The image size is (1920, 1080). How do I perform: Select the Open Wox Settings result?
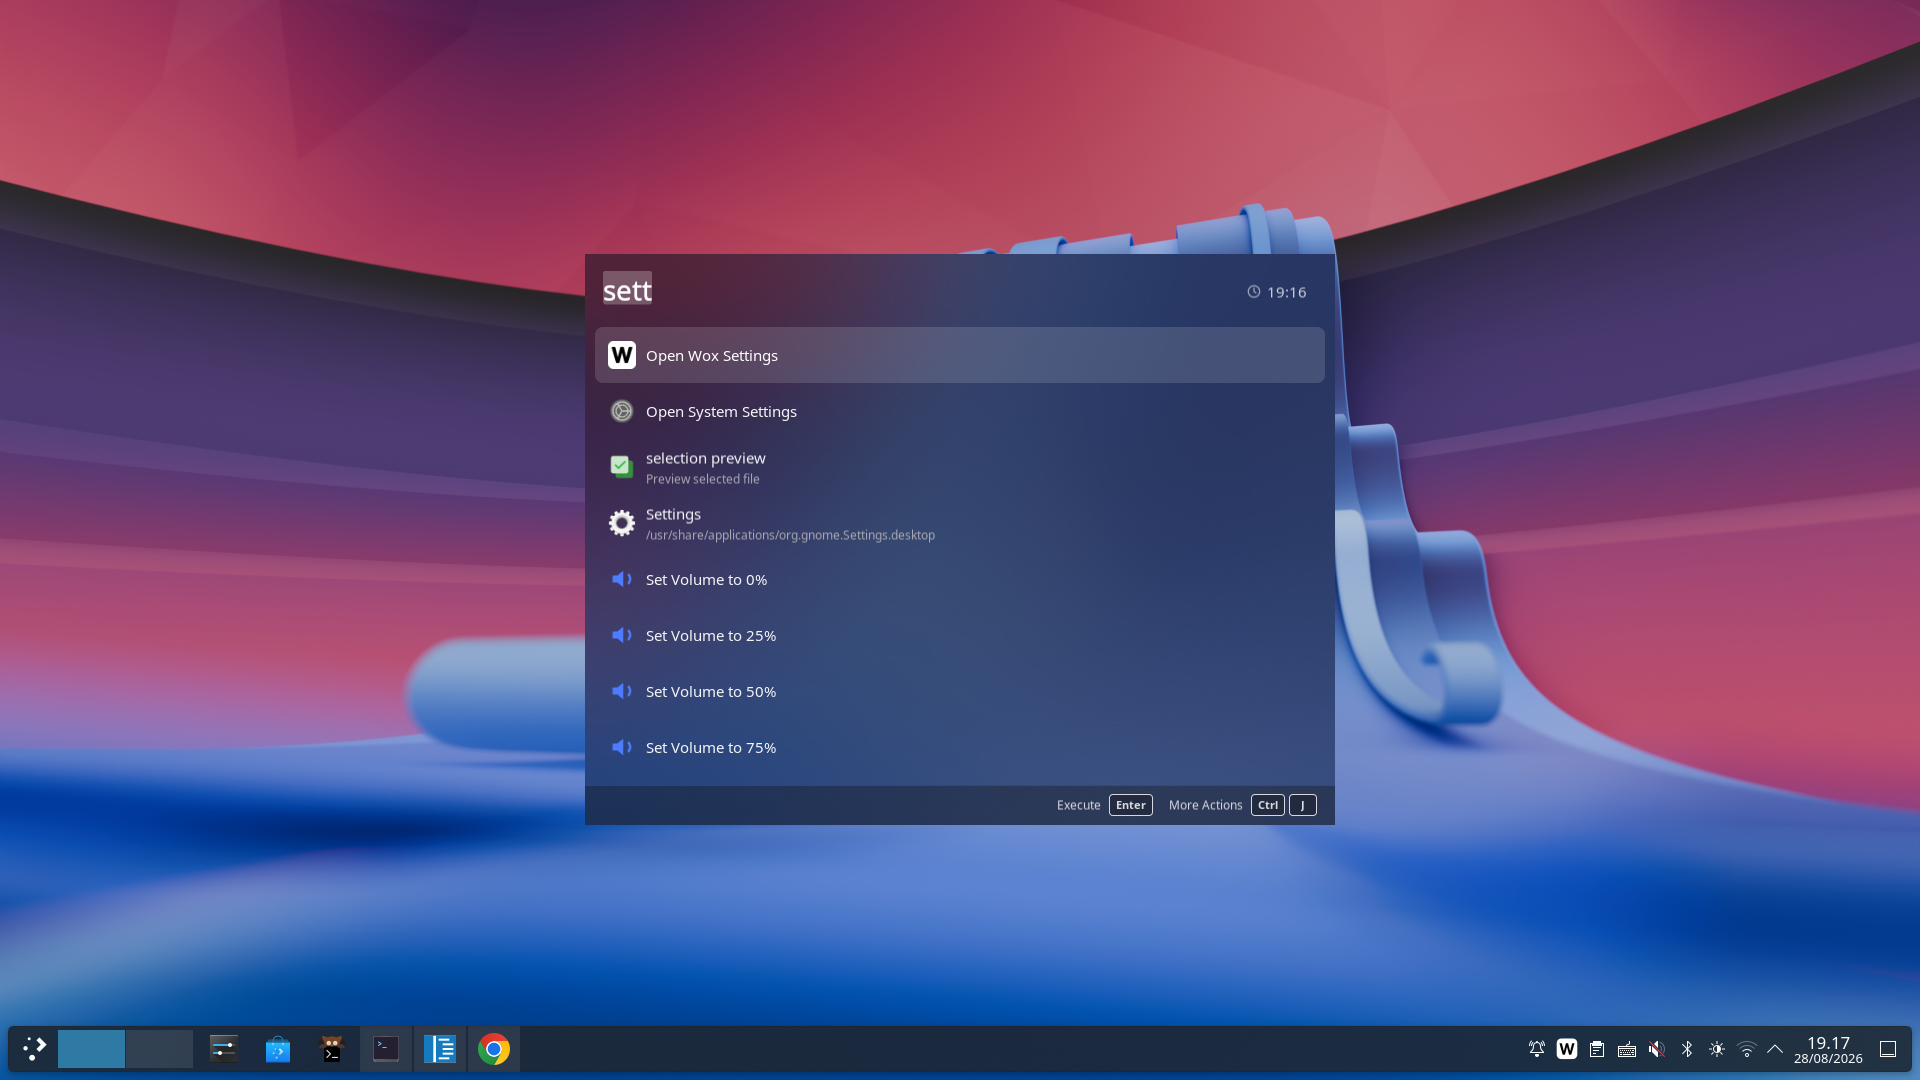tap(960, 355)
